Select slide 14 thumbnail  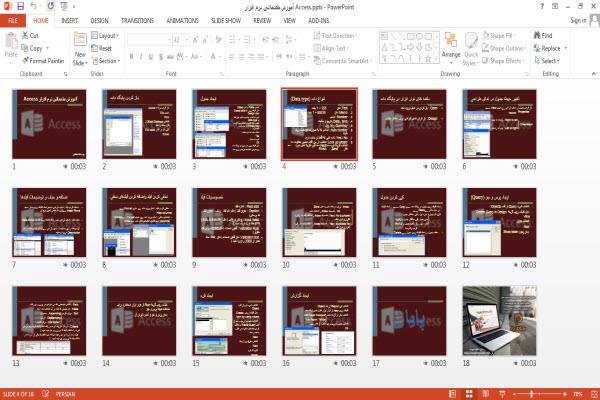pyautogui.click(x=139, y=321)
